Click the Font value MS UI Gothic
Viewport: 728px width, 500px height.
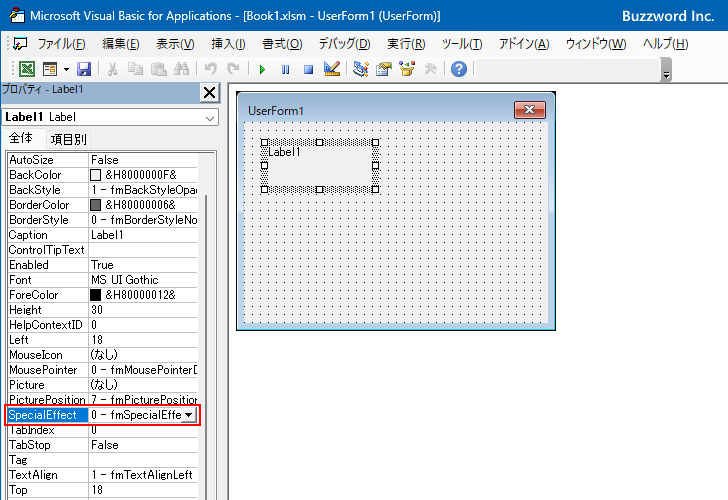click(143, 280)
